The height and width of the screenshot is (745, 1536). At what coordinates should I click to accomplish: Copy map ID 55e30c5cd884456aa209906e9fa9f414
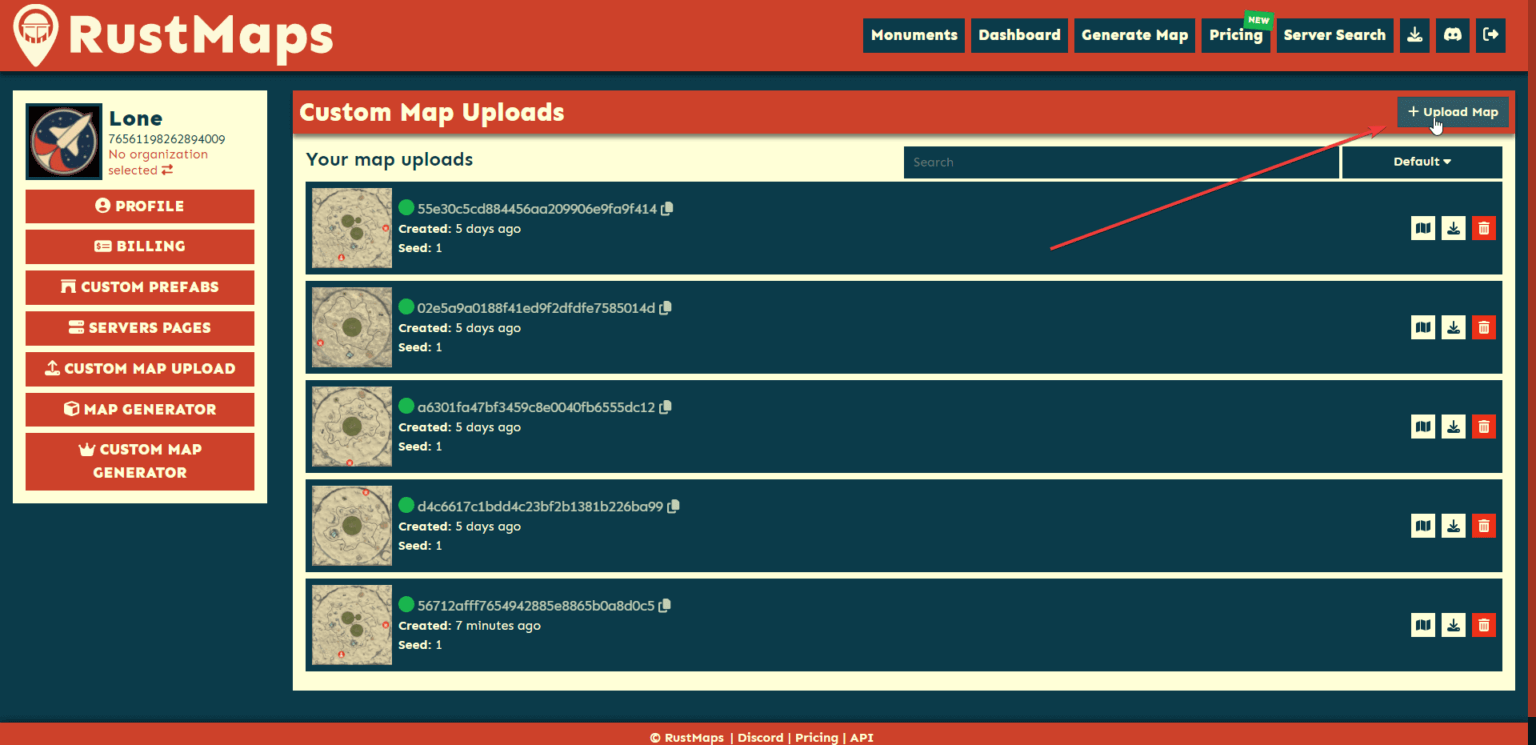click(x=667, y=209)
